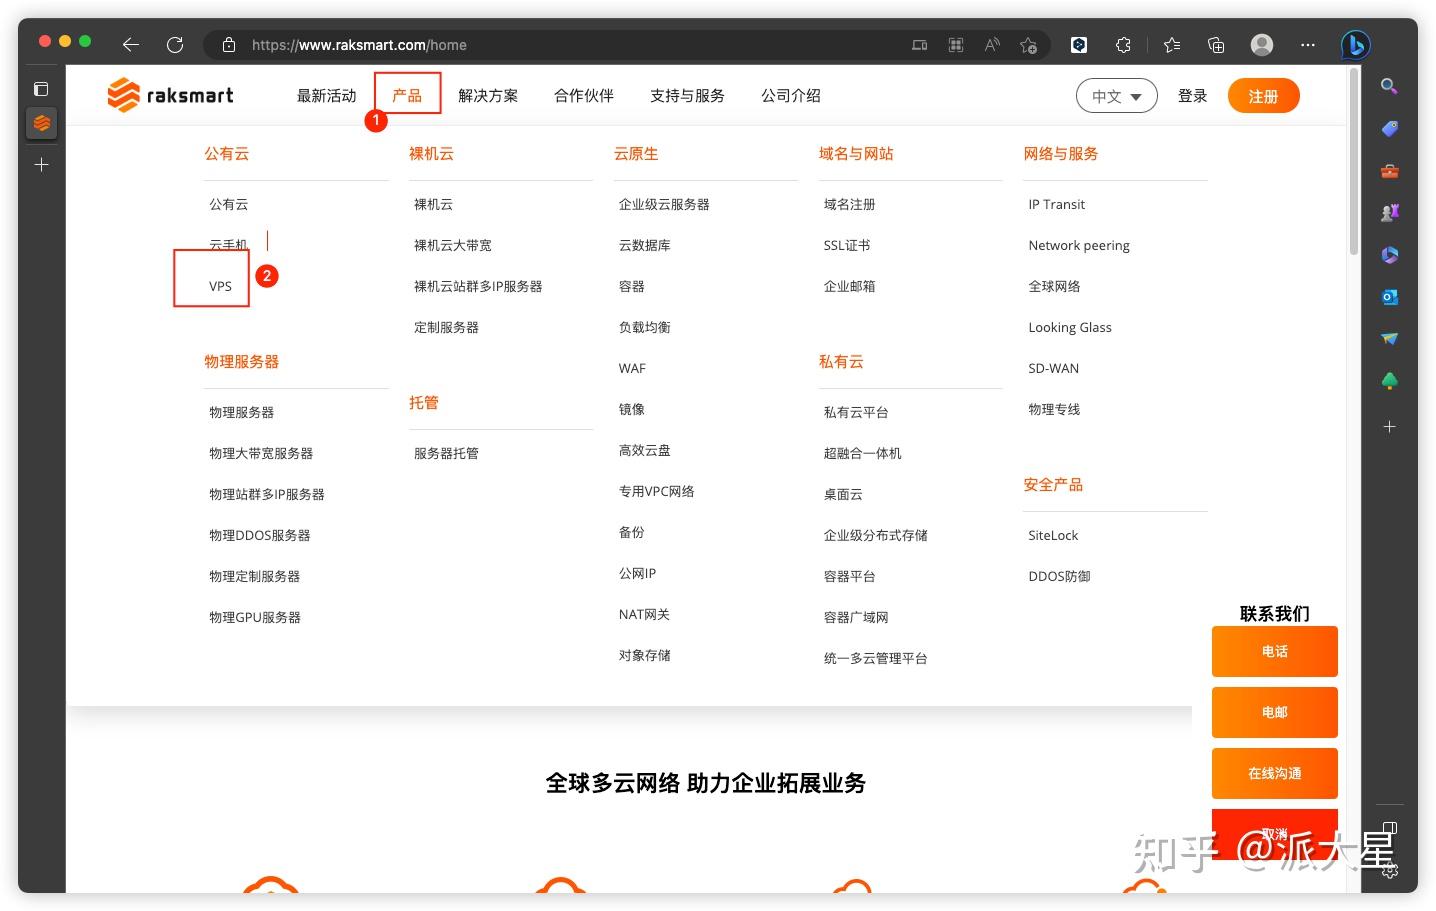Open the 支持与服务 menu
Viewport: 1436px width, 911px height.
point(687,96)
